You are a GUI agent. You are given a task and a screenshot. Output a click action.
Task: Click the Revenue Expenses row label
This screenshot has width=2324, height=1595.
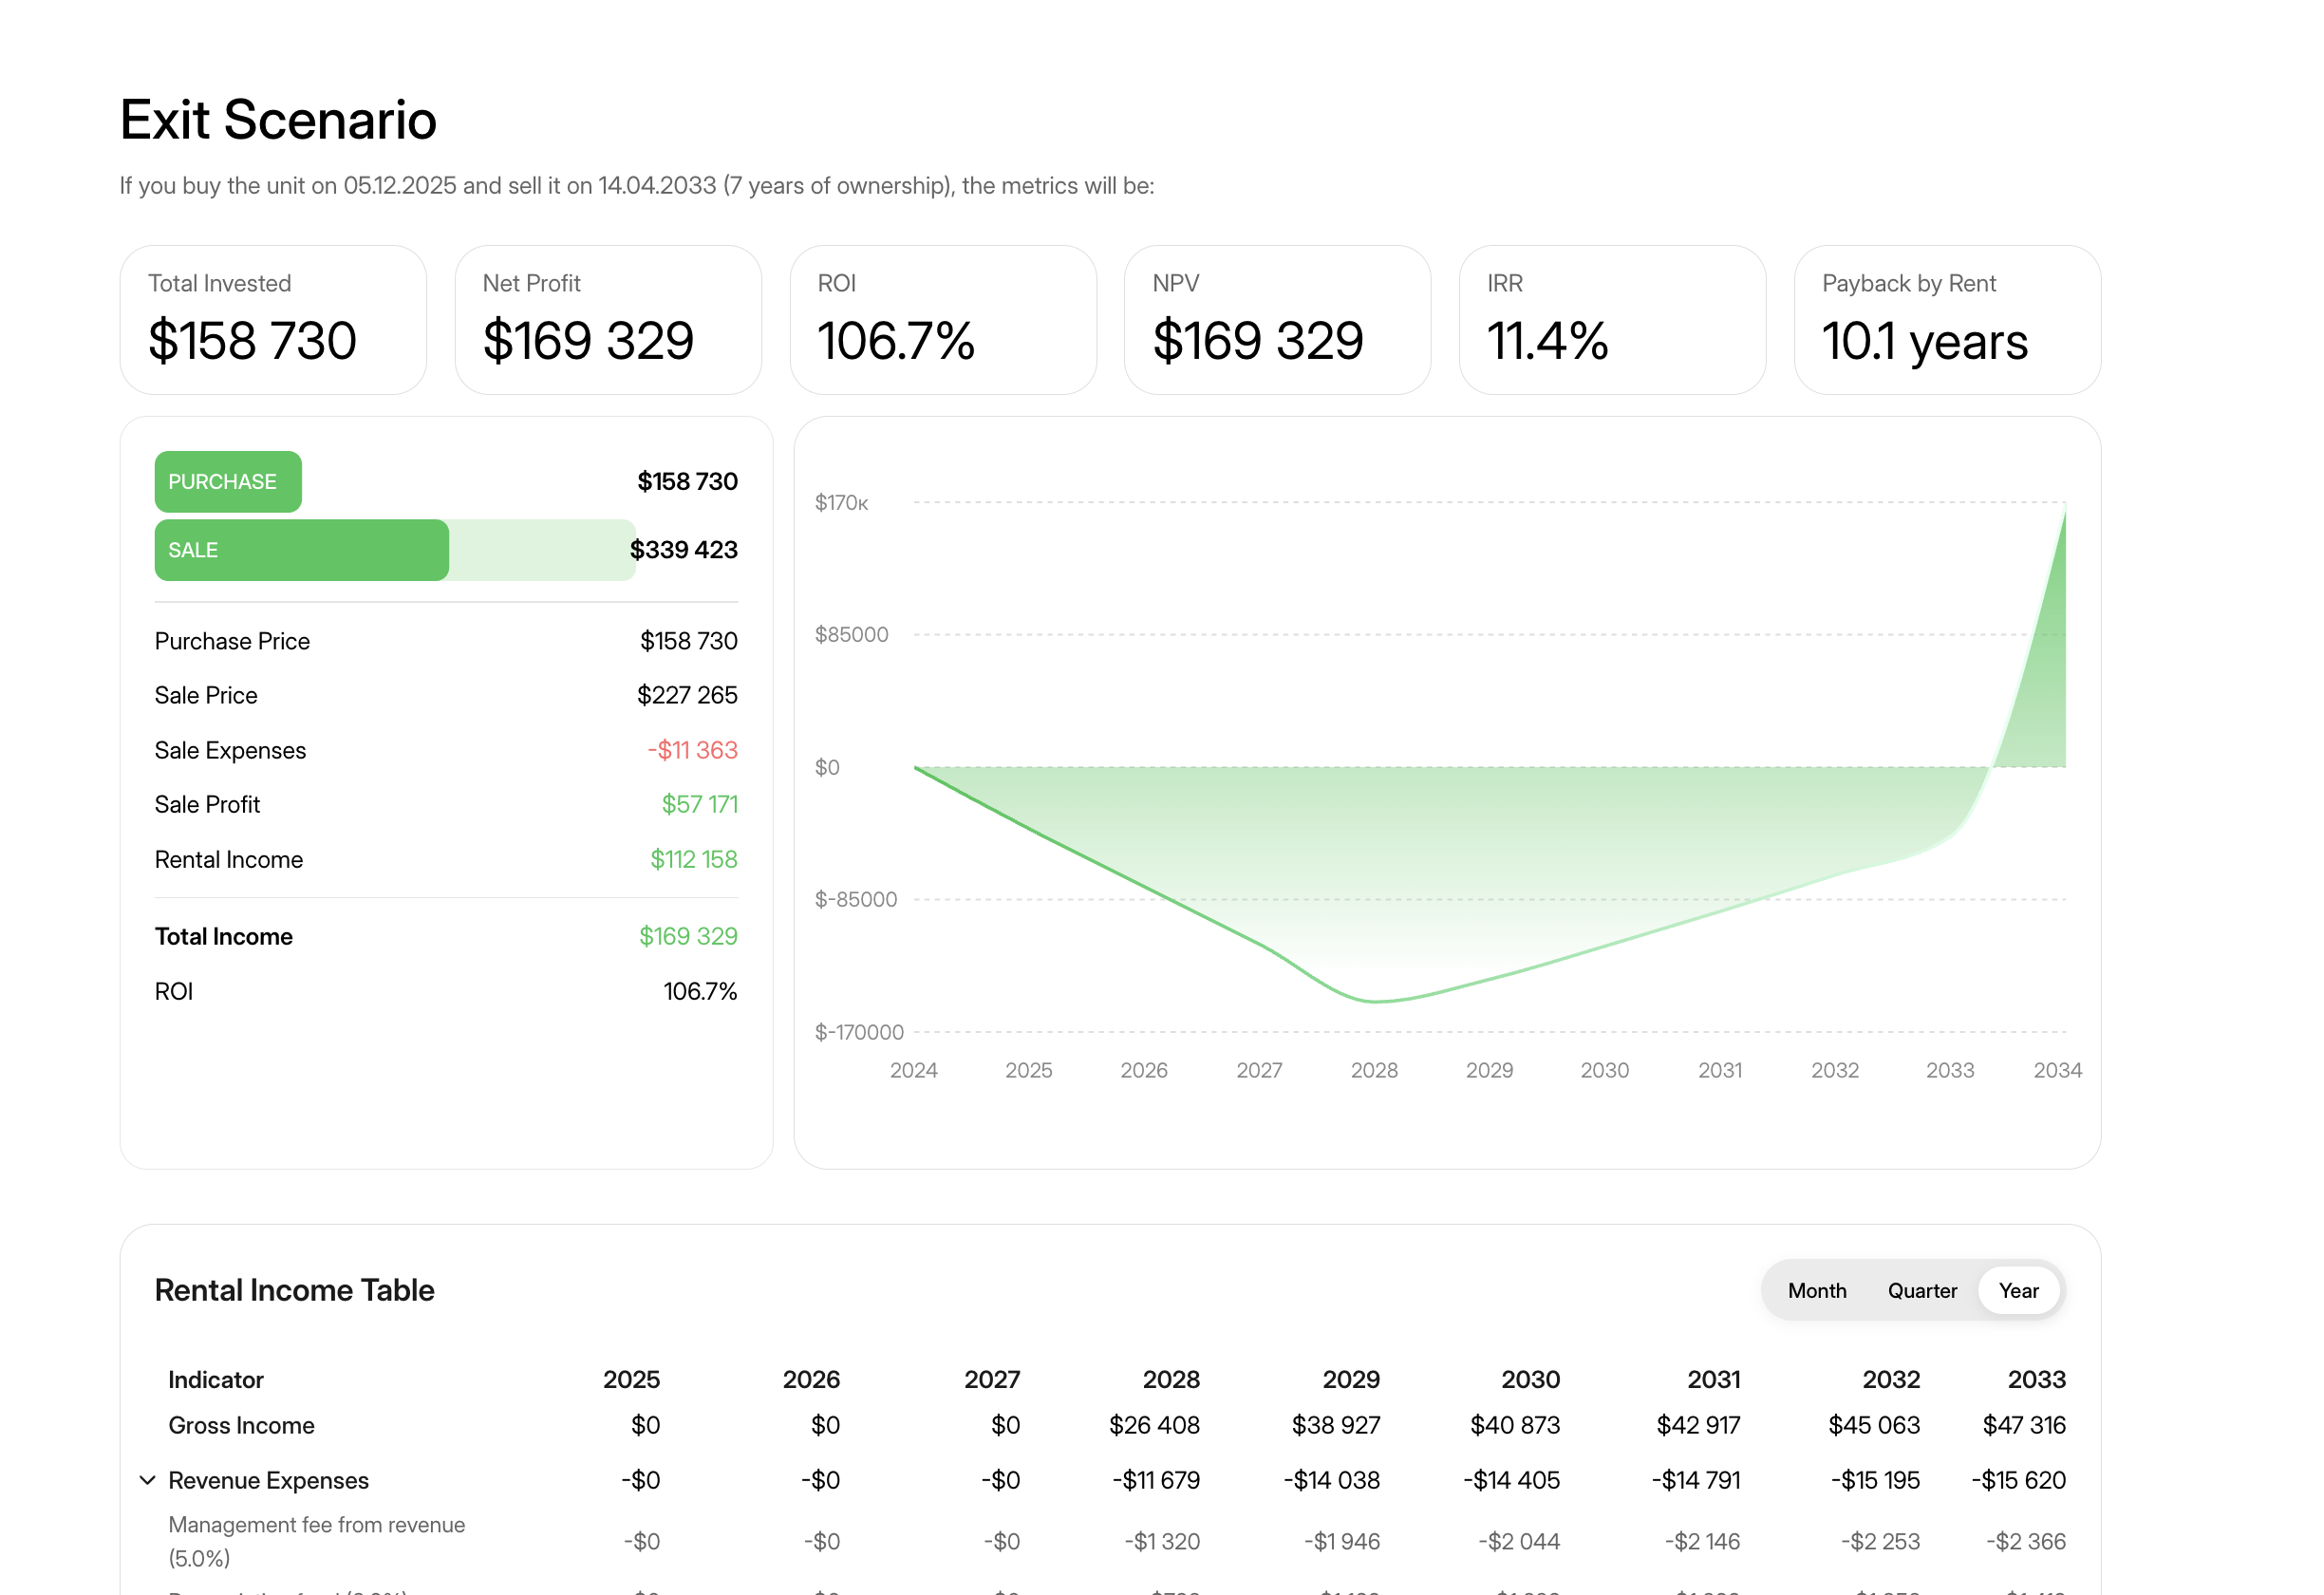pyautogui.click(x=268, y=1480)
